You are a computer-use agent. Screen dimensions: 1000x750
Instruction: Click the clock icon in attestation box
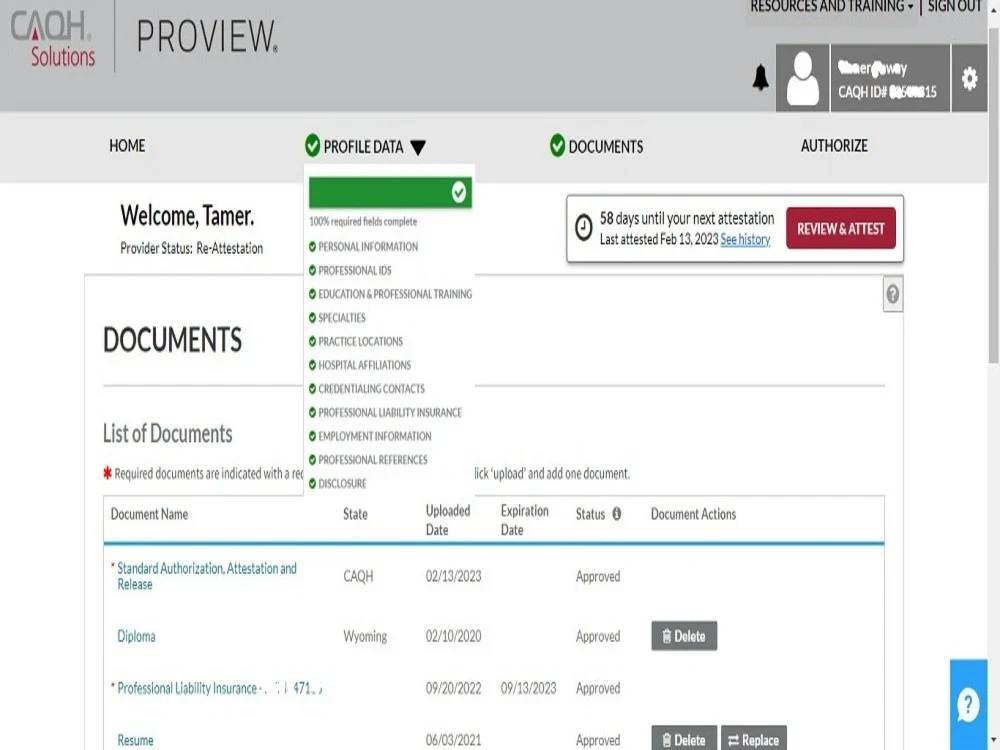pos(584,228)
